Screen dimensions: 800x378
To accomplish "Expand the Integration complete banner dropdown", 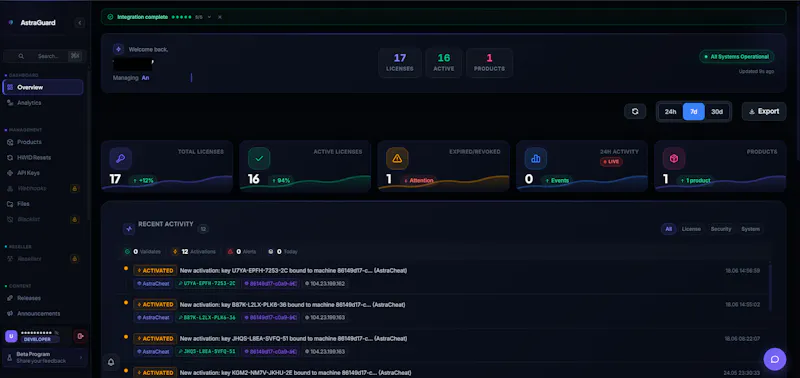I will point(209,17).
